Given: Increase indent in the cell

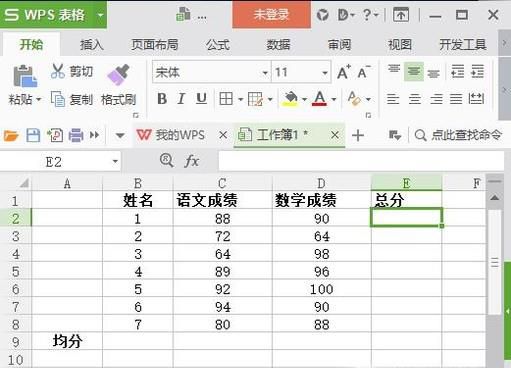Looking at the screenshot, I should 477,71.
